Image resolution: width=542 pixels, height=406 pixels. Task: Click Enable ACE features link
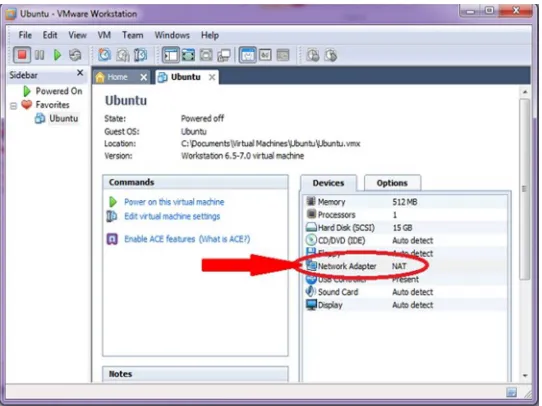[159, 239]
